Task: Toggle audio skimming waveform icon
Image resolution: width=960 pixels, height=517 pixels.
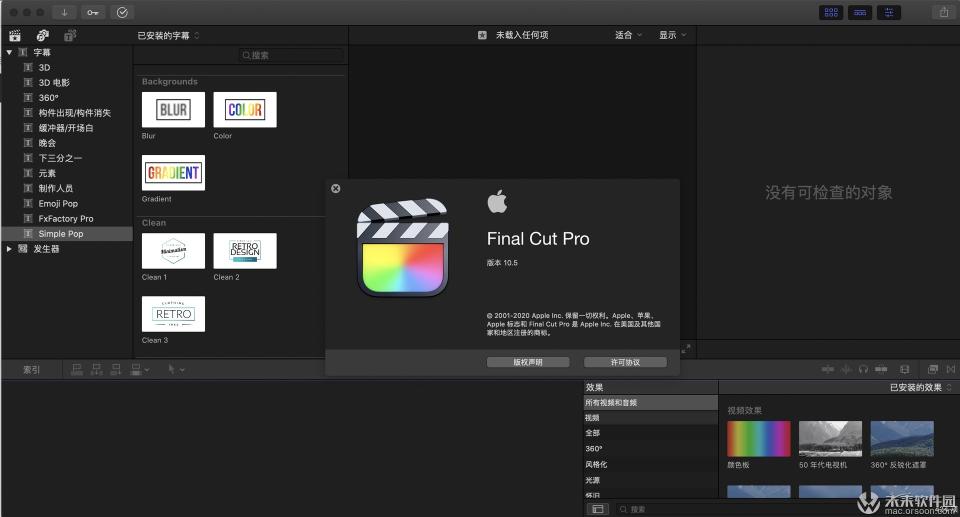Action: pyautogui.click(x=846, y=369)
